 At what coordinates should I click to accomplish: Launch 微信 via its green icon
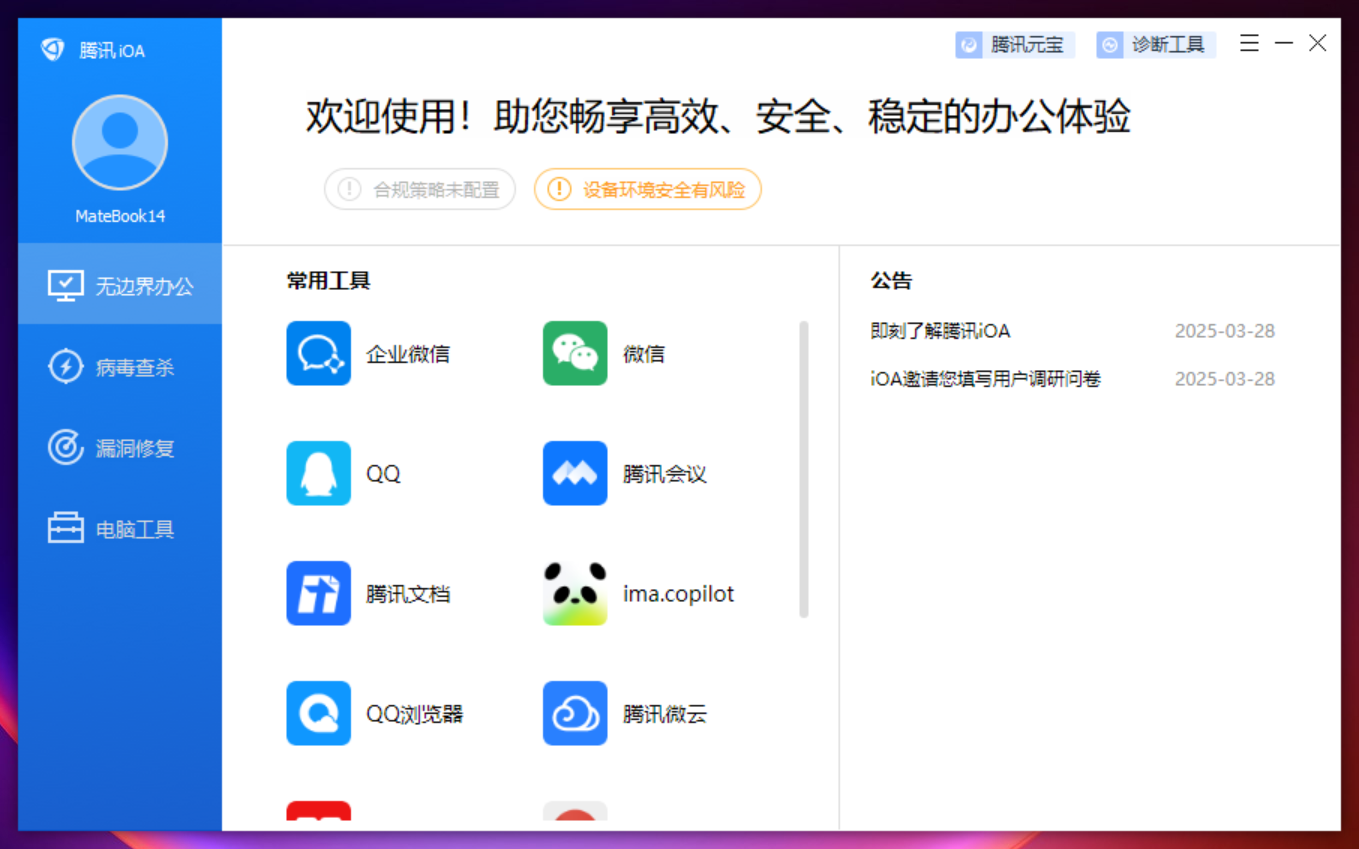pos(575,353)
